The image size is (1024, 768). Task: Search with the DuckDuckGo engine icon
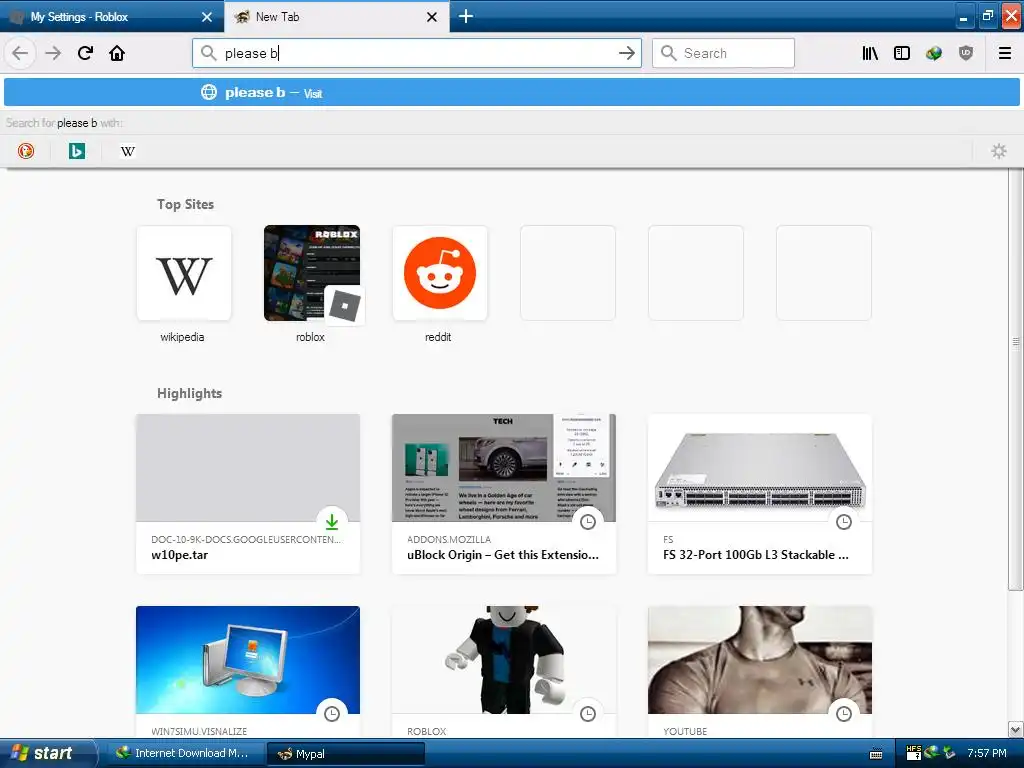pyautogui.click(x=25, y=152)
